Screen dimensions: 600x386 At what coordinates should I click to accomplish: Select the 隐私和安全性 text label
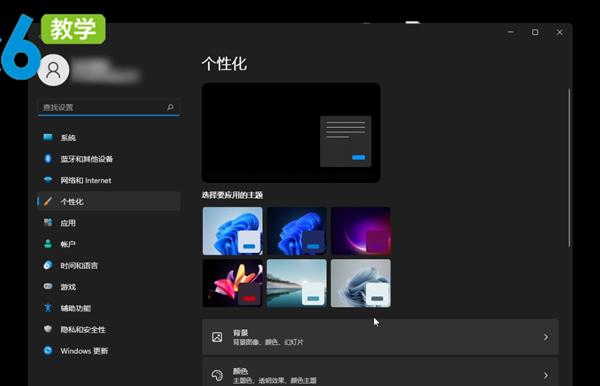click(83, 329)
